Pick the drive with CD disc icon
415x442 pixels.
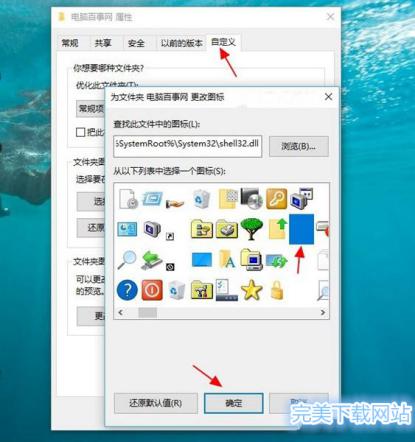tap(251, 198)
